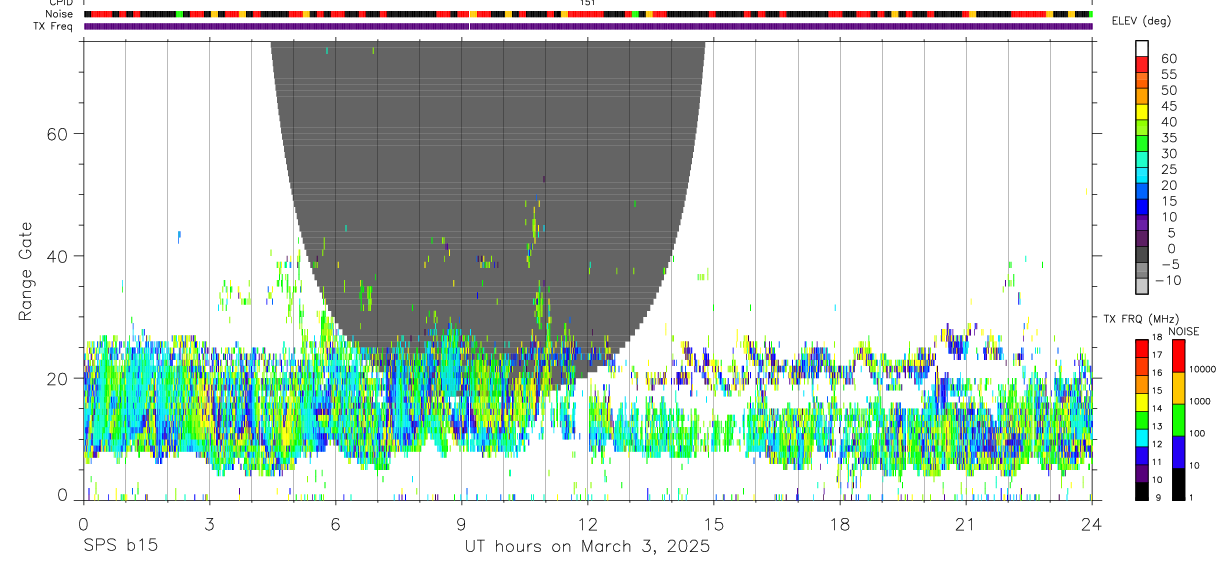This screenshot has height=567, width=1228.
Task: Click the '60' tick label on the Range Gate axis
Action: pyautogui.click(x=56, y=134)
